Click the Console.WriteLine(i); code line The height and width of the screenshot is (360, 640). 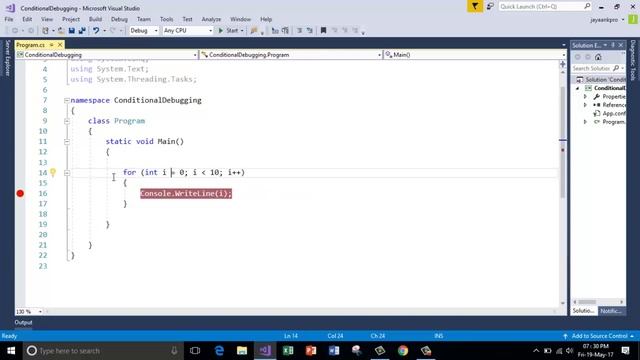(x=186, y=193)
